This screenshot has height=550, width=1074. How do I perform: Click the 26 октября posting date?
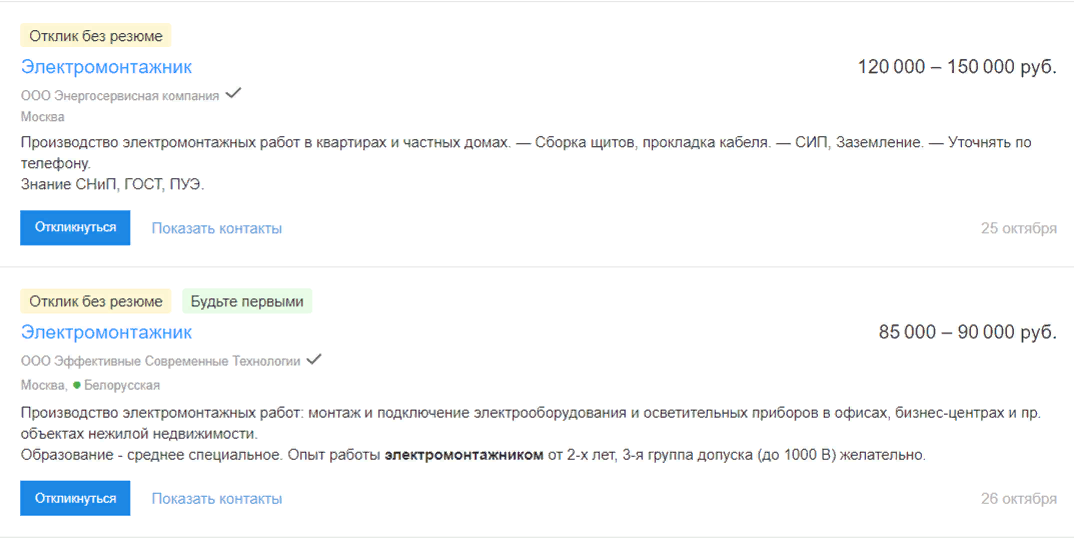[1018, 498]
